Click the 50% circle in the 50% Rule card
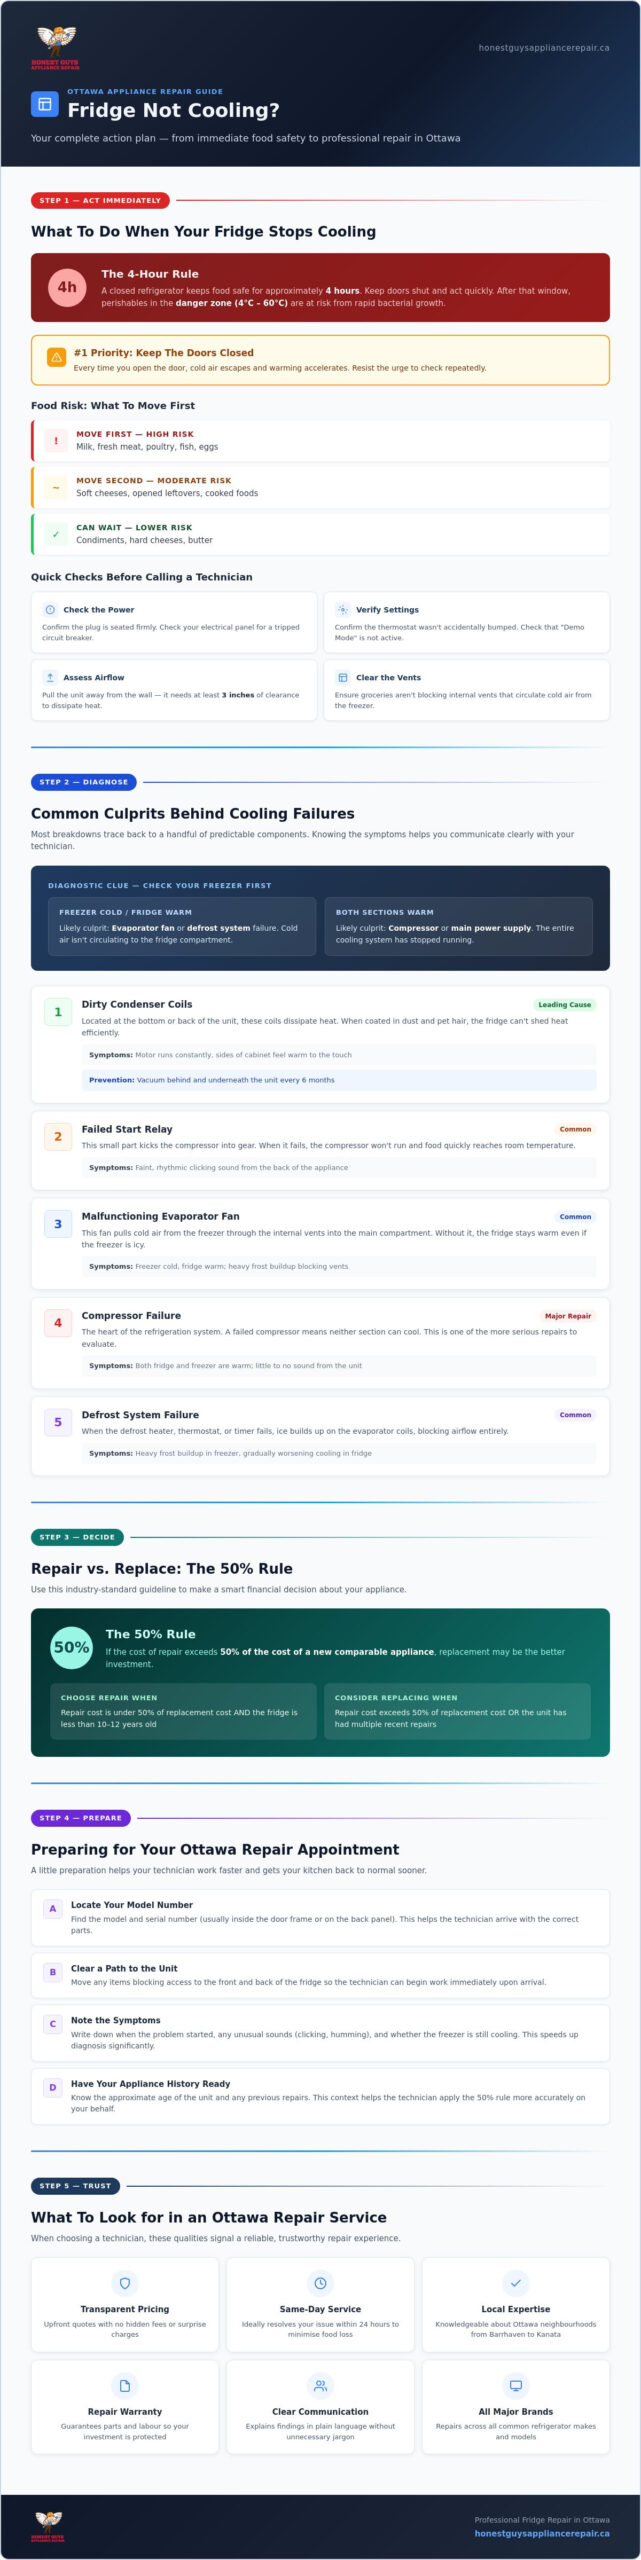 [x=72, y=1647]
